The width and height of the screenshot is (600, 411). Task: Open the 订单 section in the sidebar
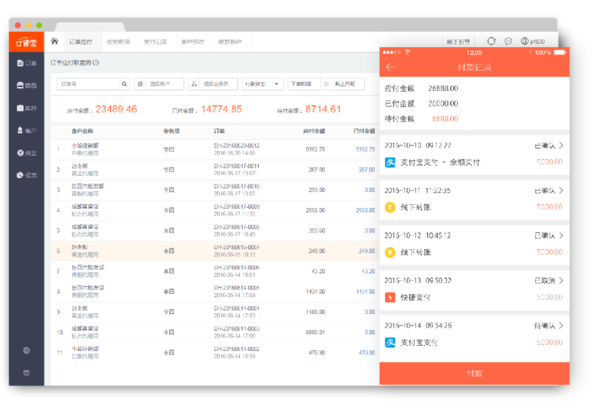[27, 63]
